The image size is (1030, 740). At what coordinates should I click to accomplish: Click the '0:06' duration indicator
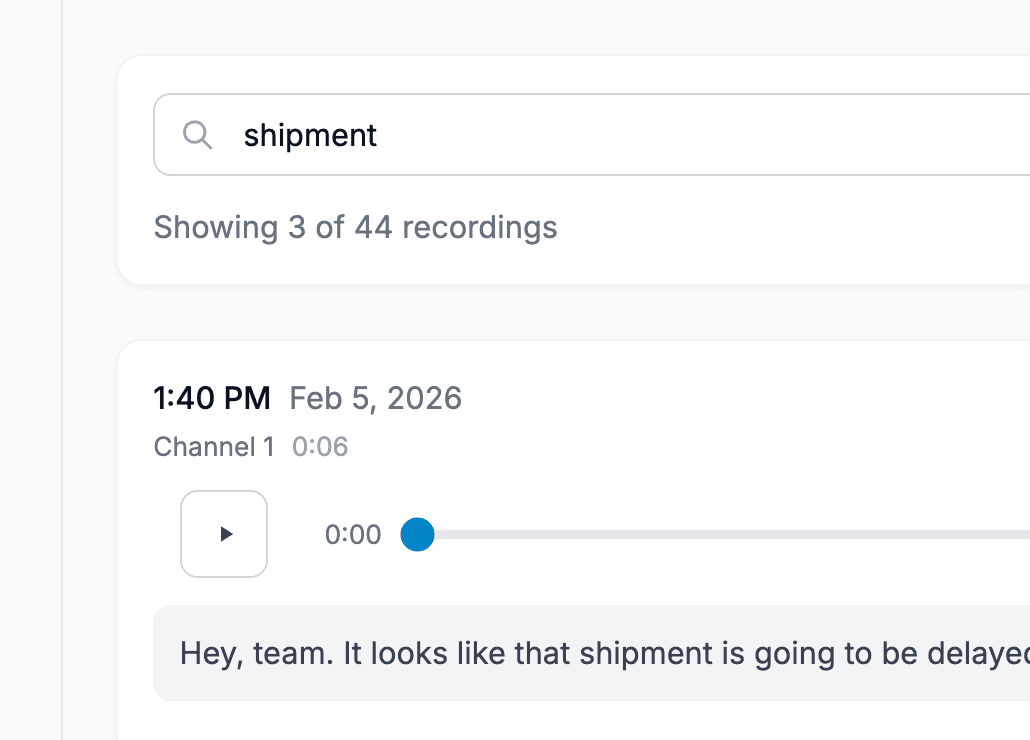[320, 447]
